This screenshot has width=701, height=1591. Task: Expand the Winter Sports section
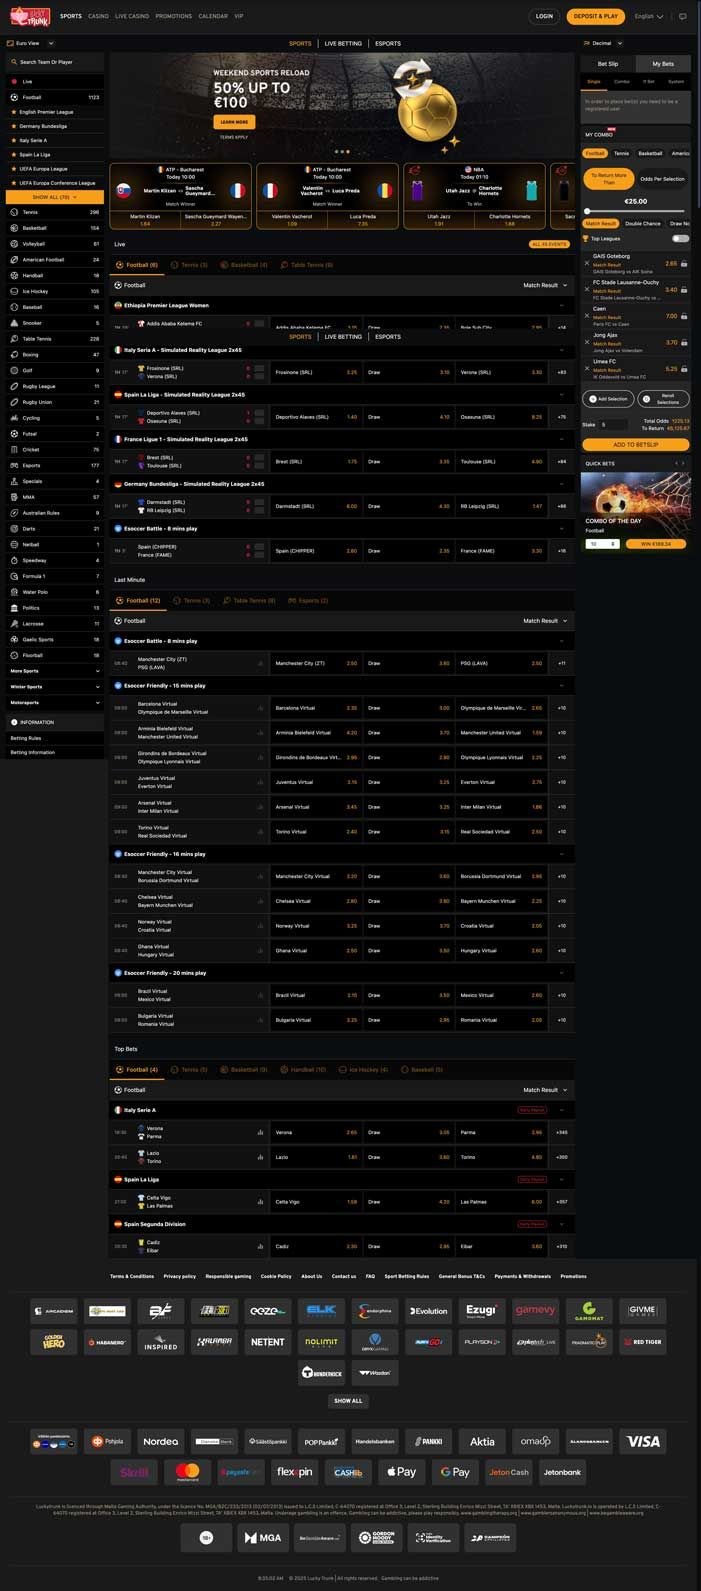(54, 687)
